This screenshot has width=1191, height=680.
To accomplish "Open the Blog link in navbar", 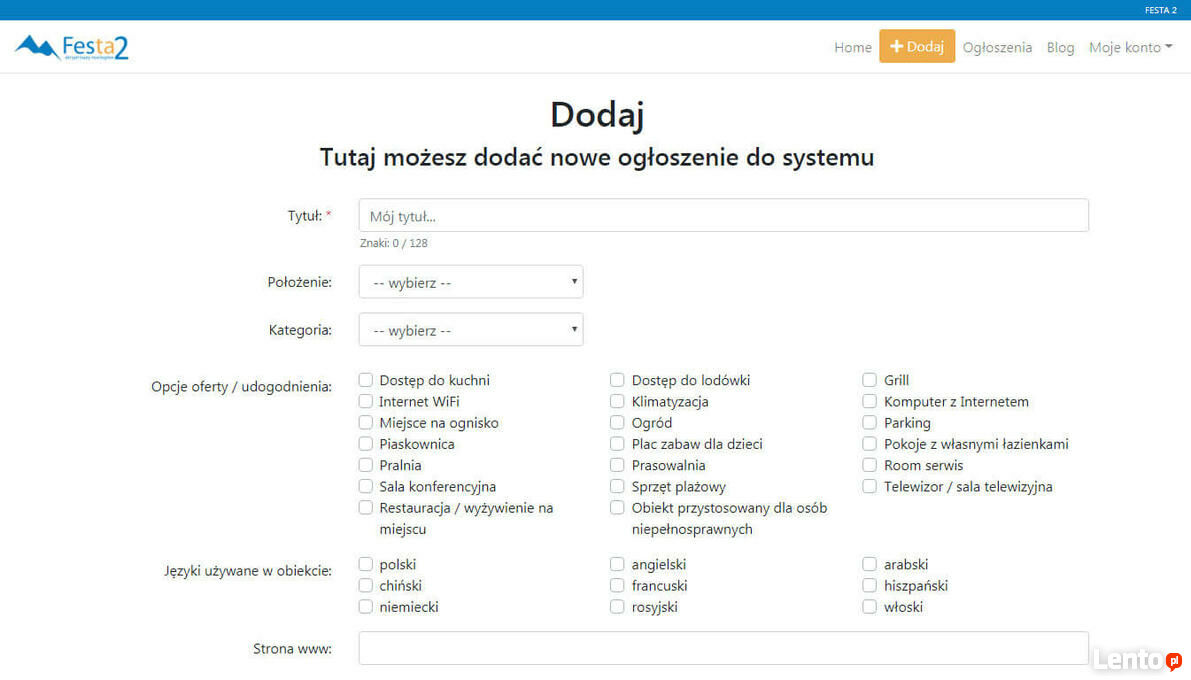I will point(1060,47).
